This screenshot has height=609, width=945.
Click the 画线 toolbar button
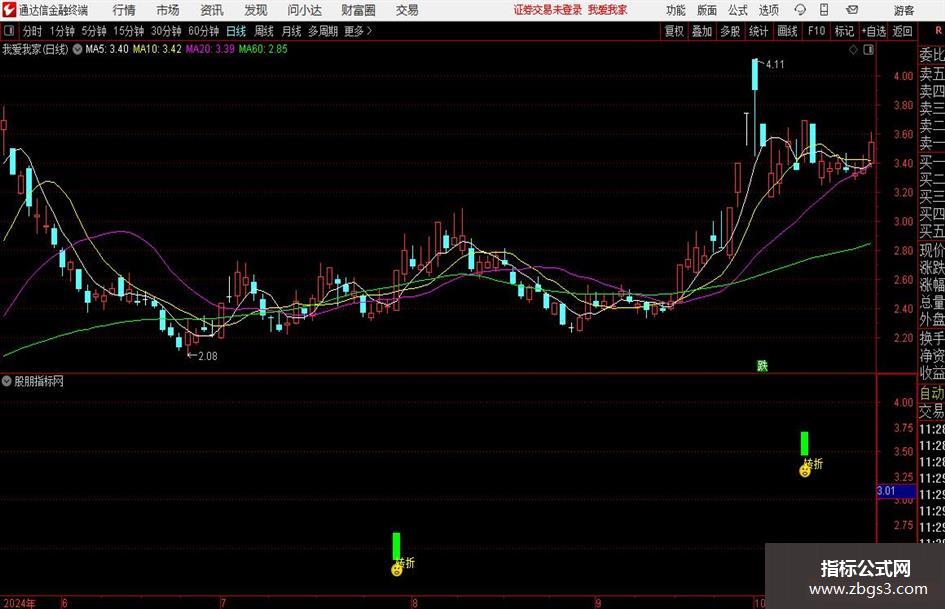coord(788,31)
